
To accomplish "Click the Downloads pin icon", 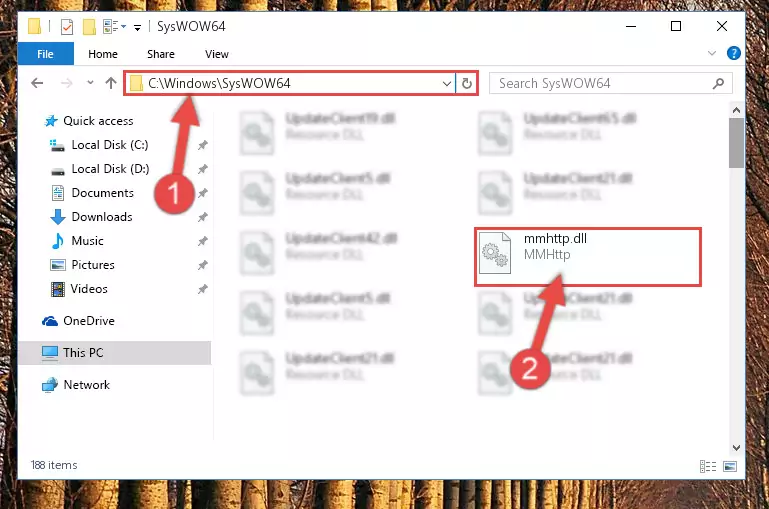I will 203,217.
